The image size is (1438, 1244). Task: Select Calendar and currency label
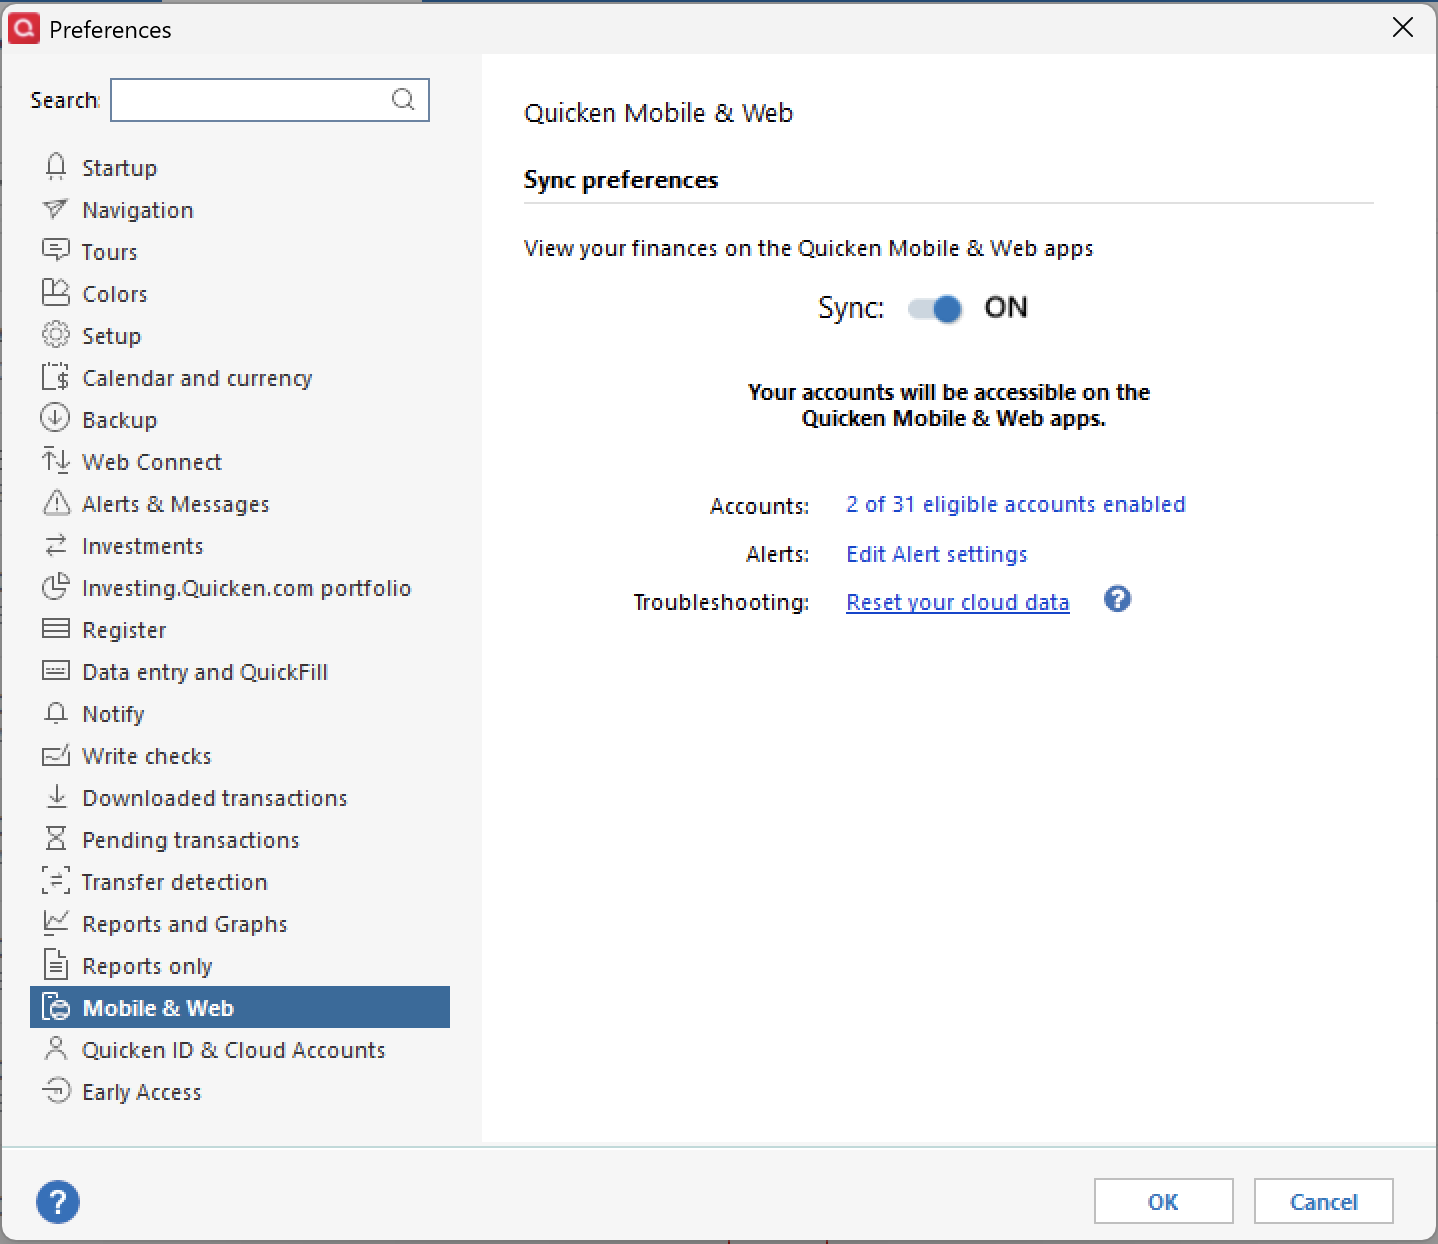point(197,378)
